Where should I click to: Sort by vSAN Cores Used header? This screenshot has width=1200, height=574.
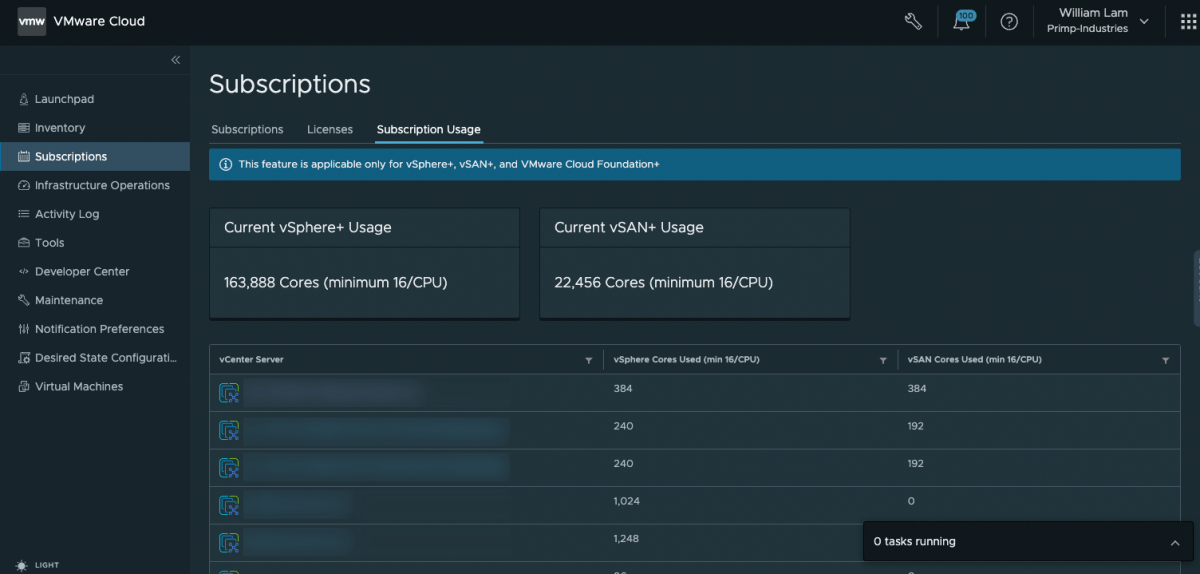point(974,360)
